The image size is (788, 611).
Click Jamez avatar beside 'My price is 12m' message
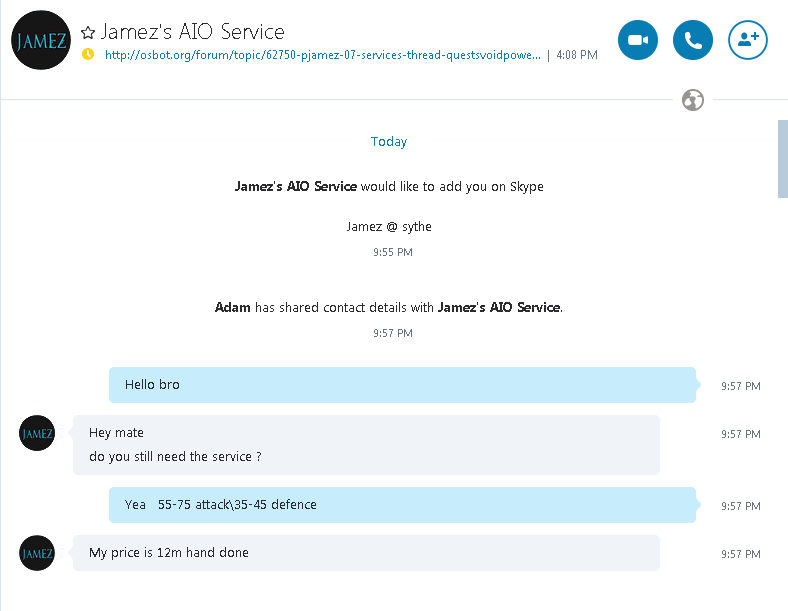coord(37,553)
